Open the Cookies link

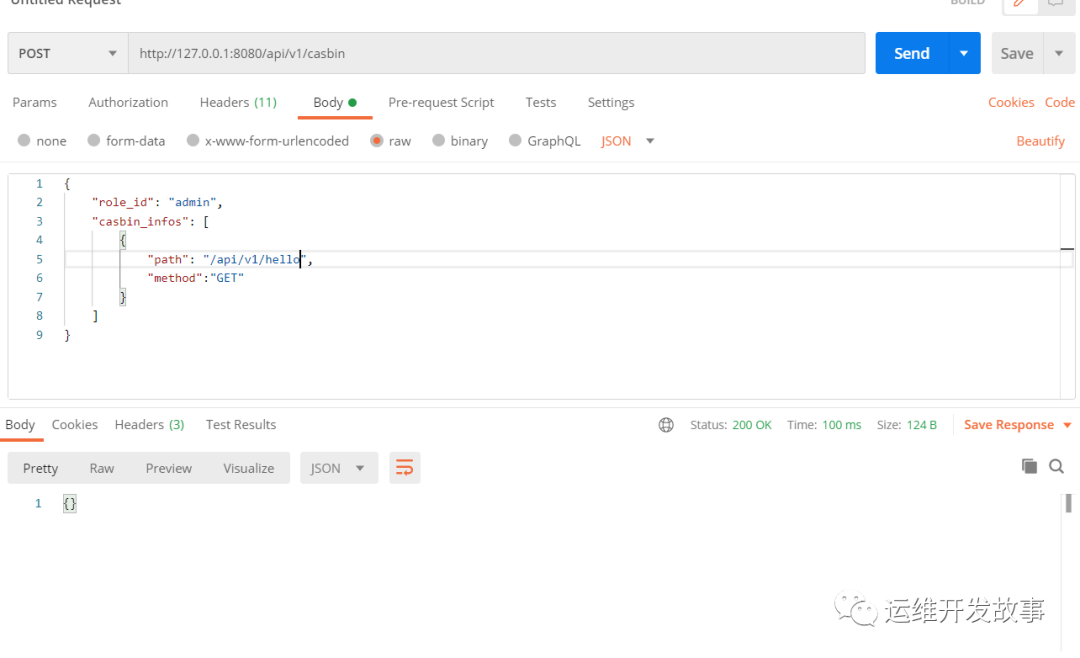point(1011,103)
